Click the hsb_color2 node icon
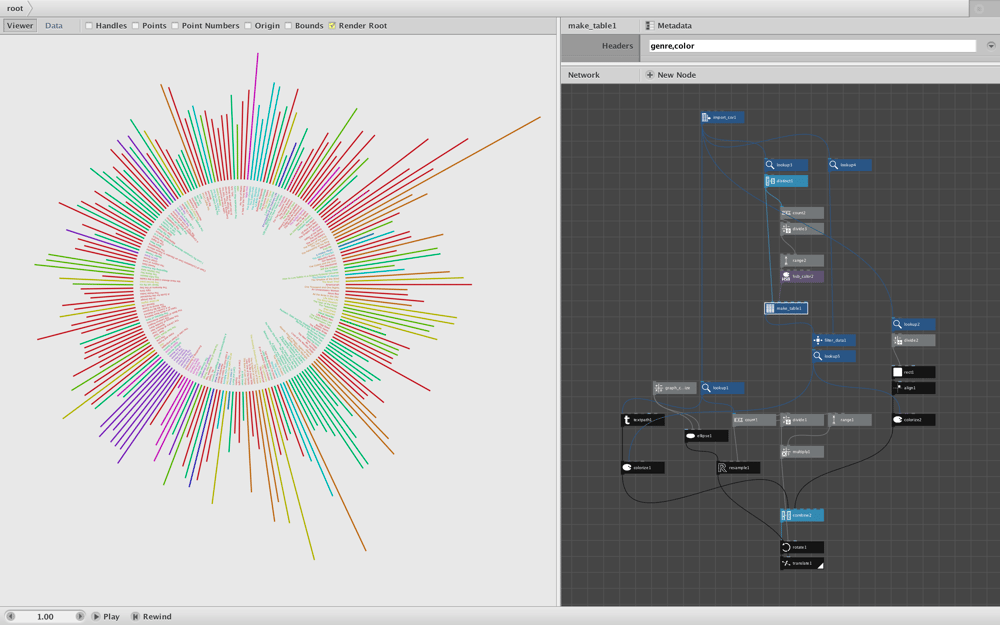The image size is (1000, 625). click(786, 276)
